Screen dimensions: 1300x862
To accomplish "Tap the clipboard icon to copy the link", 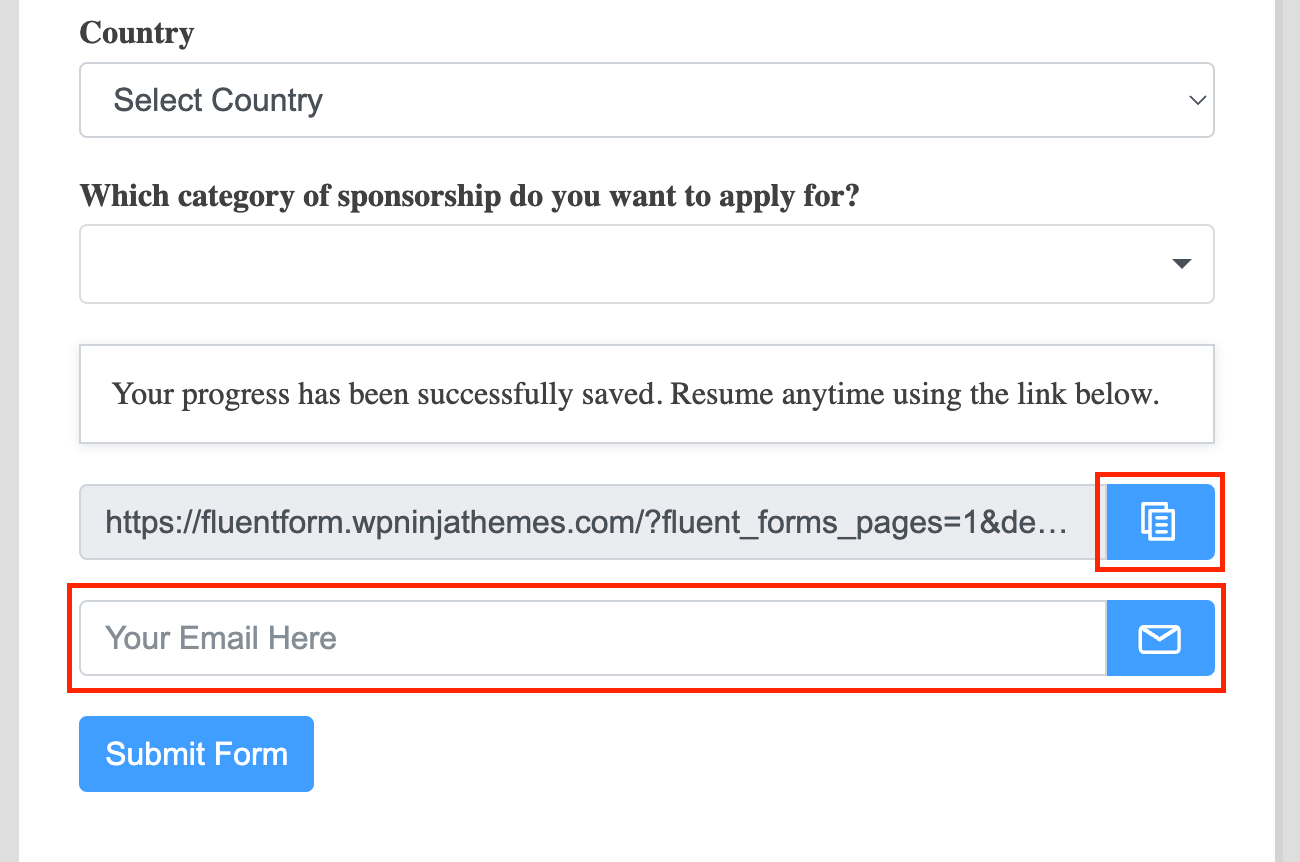I will 1159,522.
